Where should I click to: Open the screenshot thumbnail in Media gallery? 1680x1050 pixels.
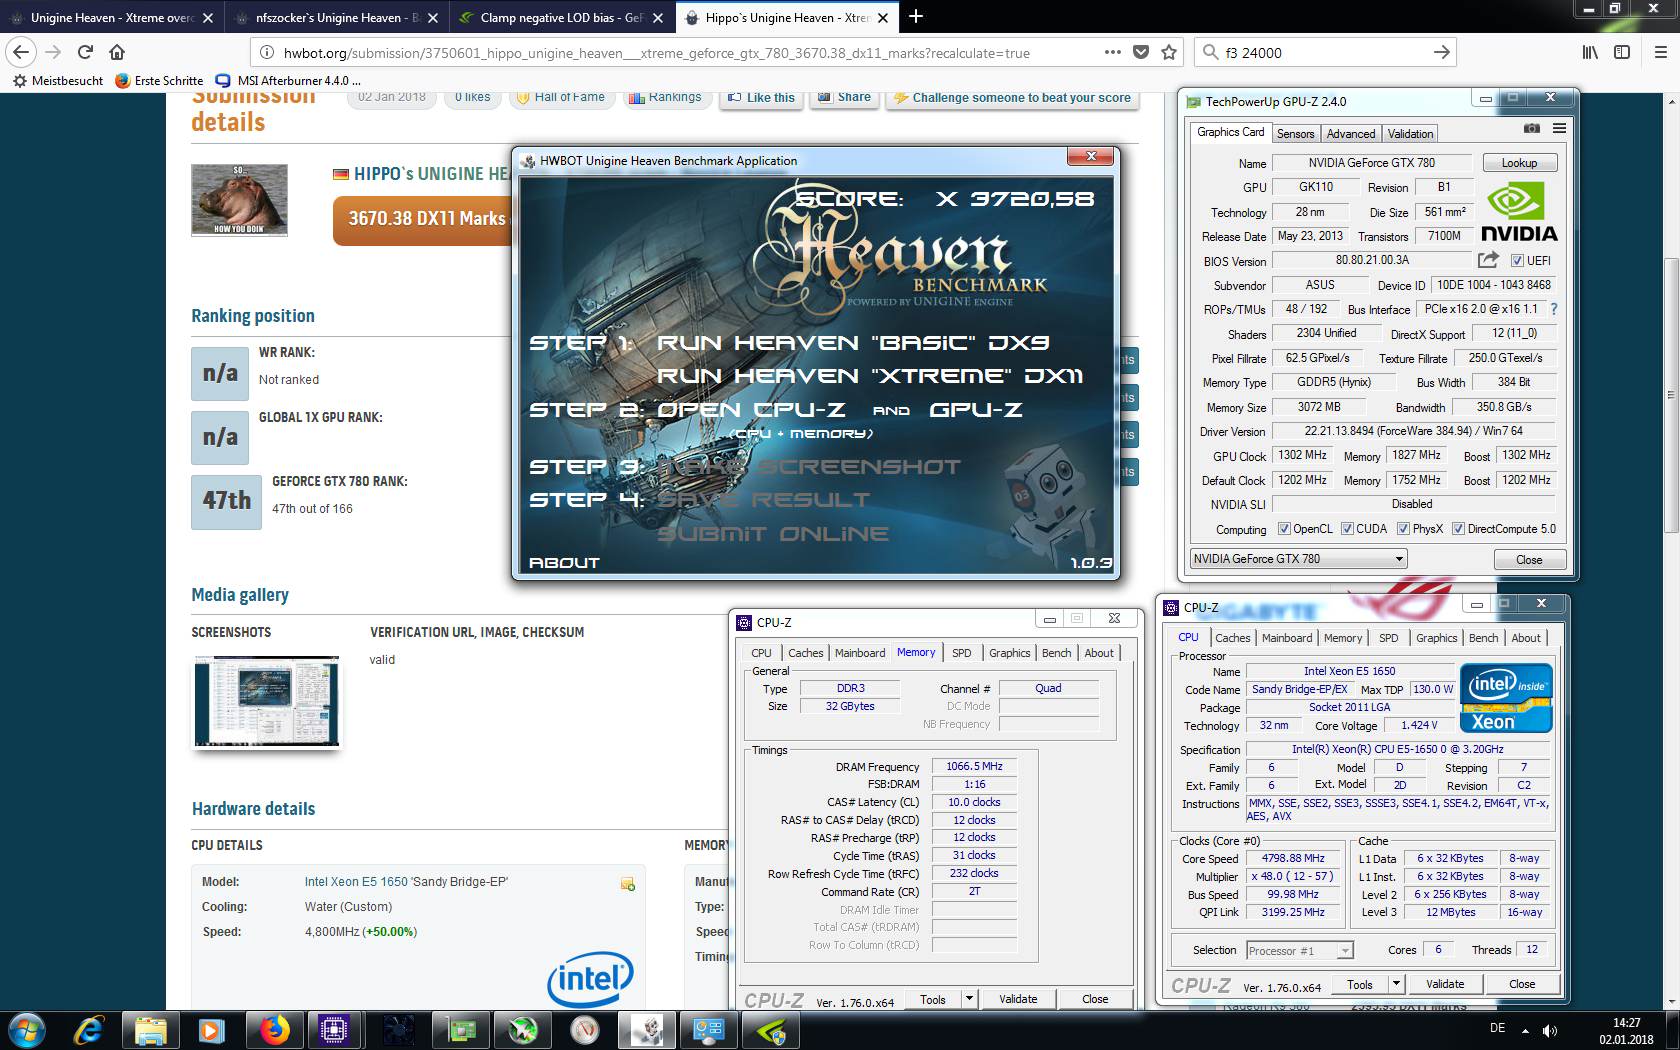(266, 701)
